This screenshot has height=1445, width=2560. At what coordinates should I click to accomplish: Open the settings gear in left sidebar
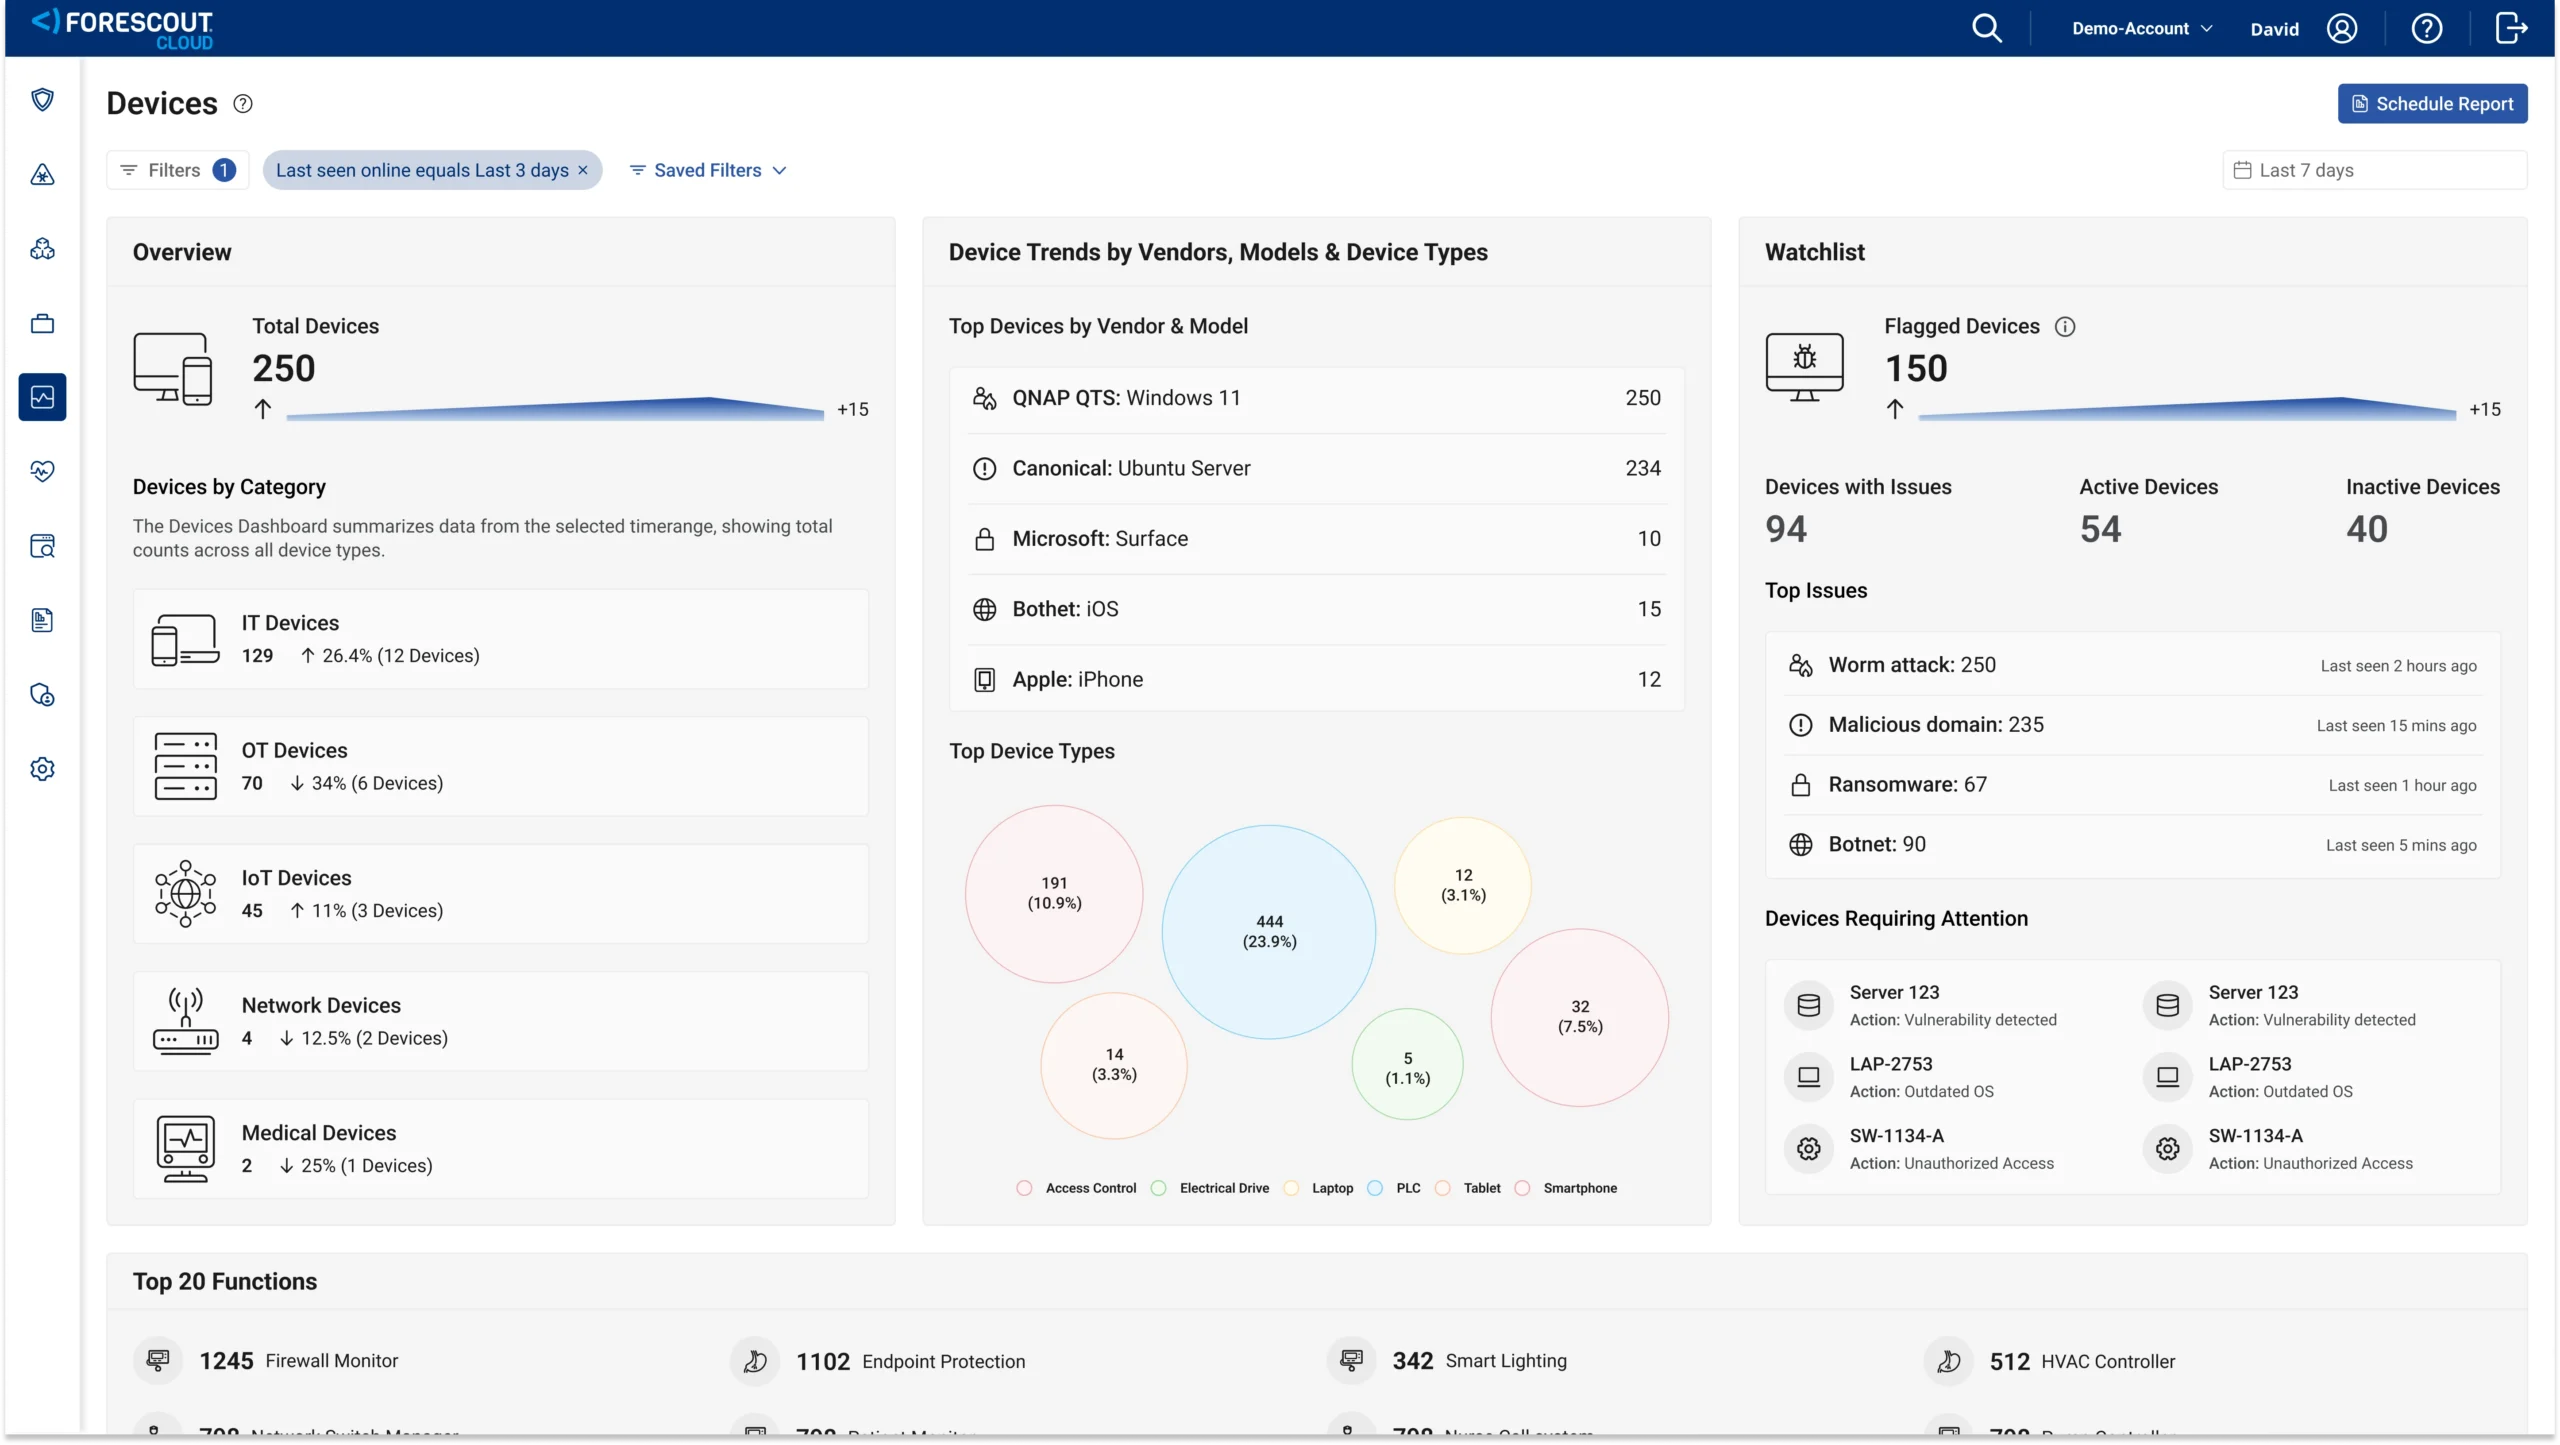(42, 769)
